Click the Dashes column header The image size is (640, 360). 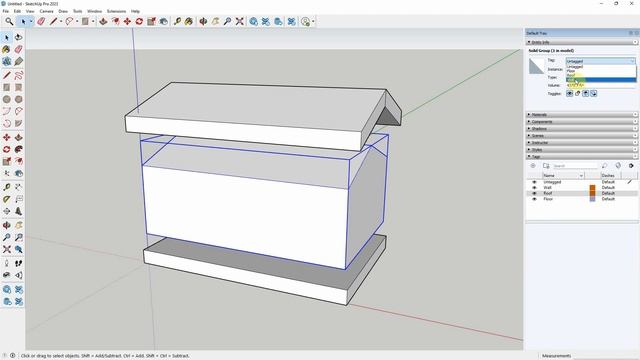611,176
